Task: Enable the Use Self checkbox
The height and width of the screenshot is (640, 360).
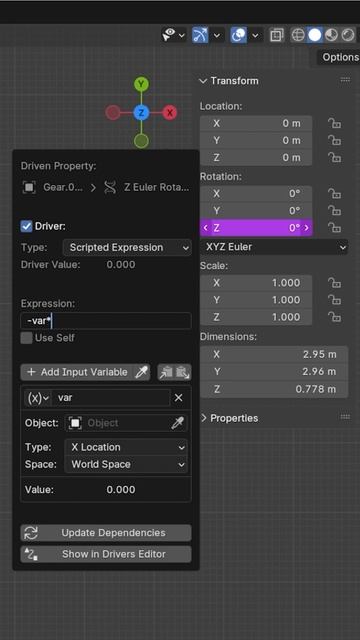Action: click(x=27, y=338)
